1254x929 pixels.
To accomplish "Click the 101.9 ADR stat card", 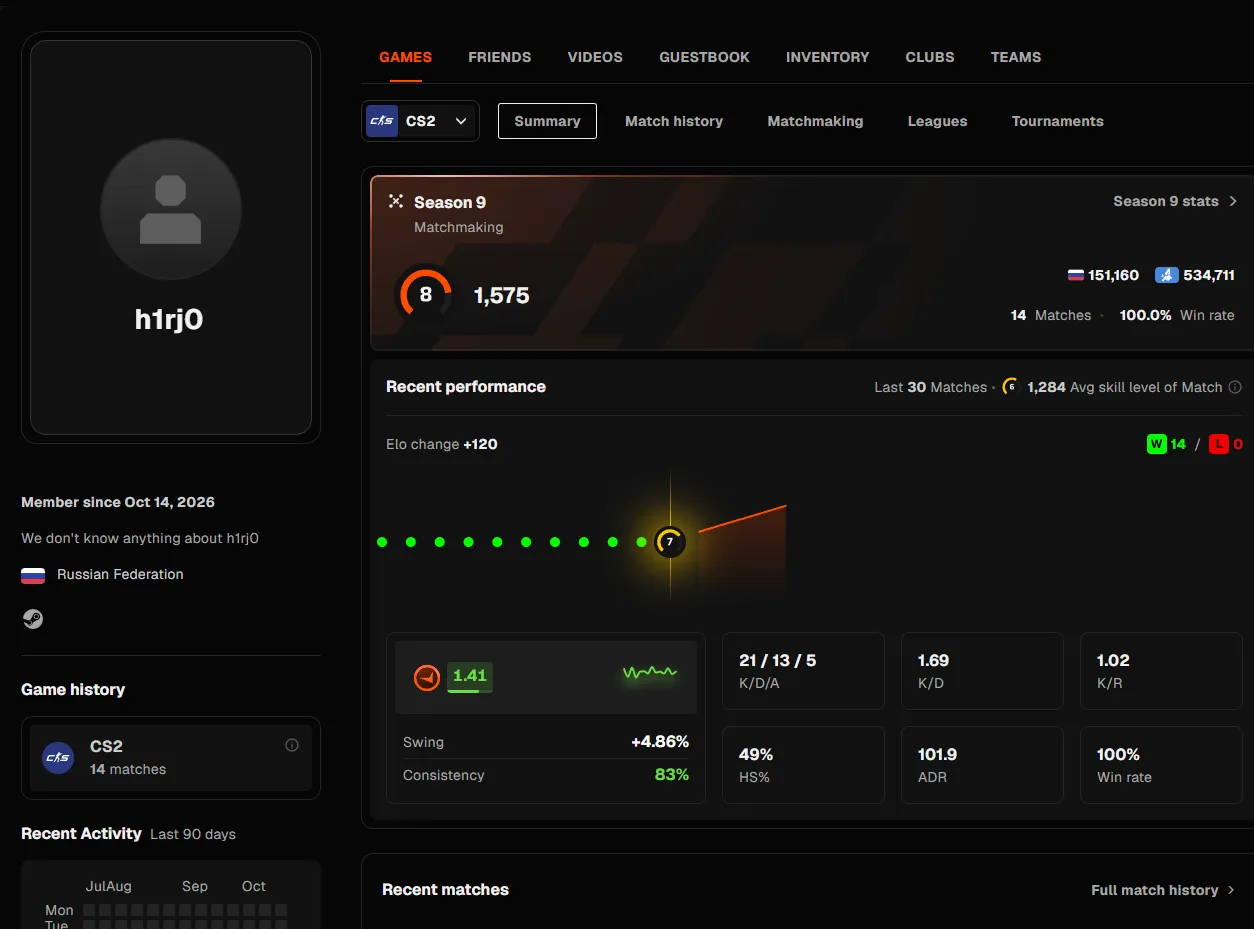I will click(982, 765).
